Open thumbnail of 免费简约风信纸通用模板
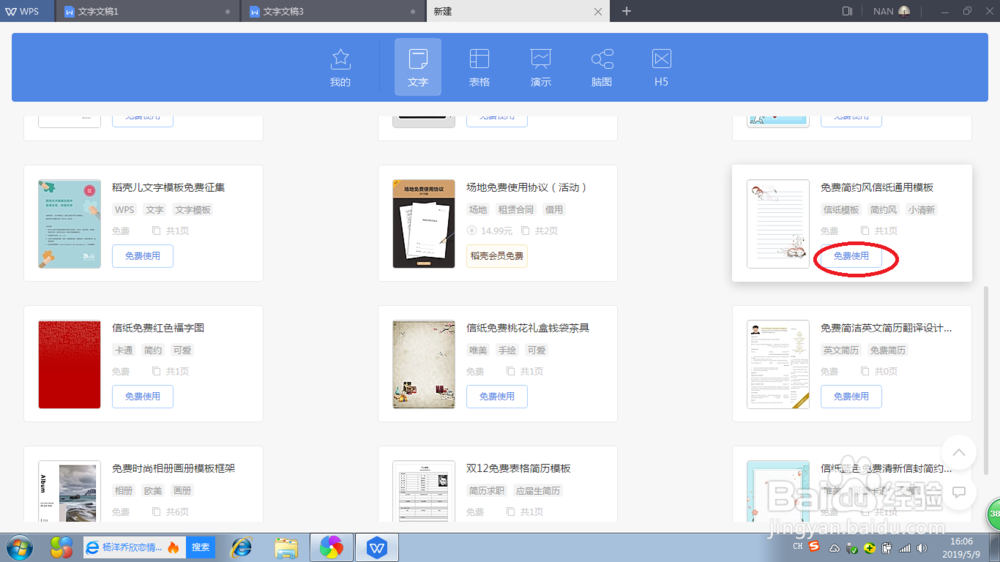 point(778,224)
